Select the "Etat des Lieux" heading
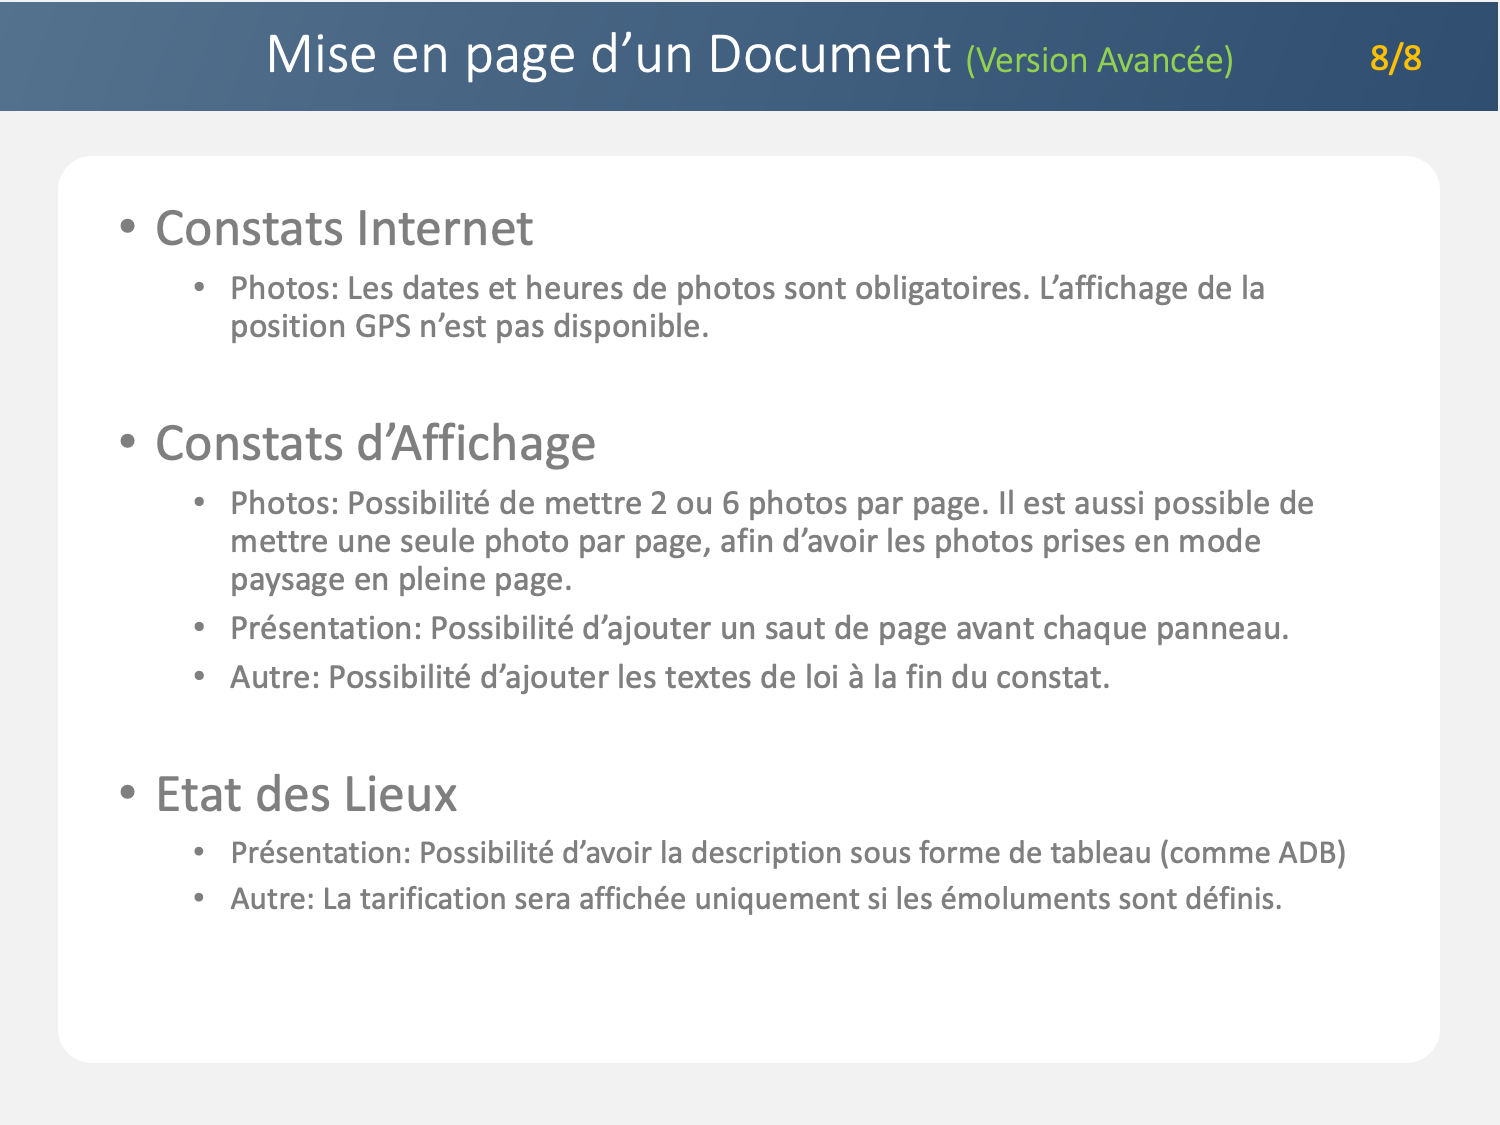The width and height of the screenshot is (1500, 1125). click(306, 794)
